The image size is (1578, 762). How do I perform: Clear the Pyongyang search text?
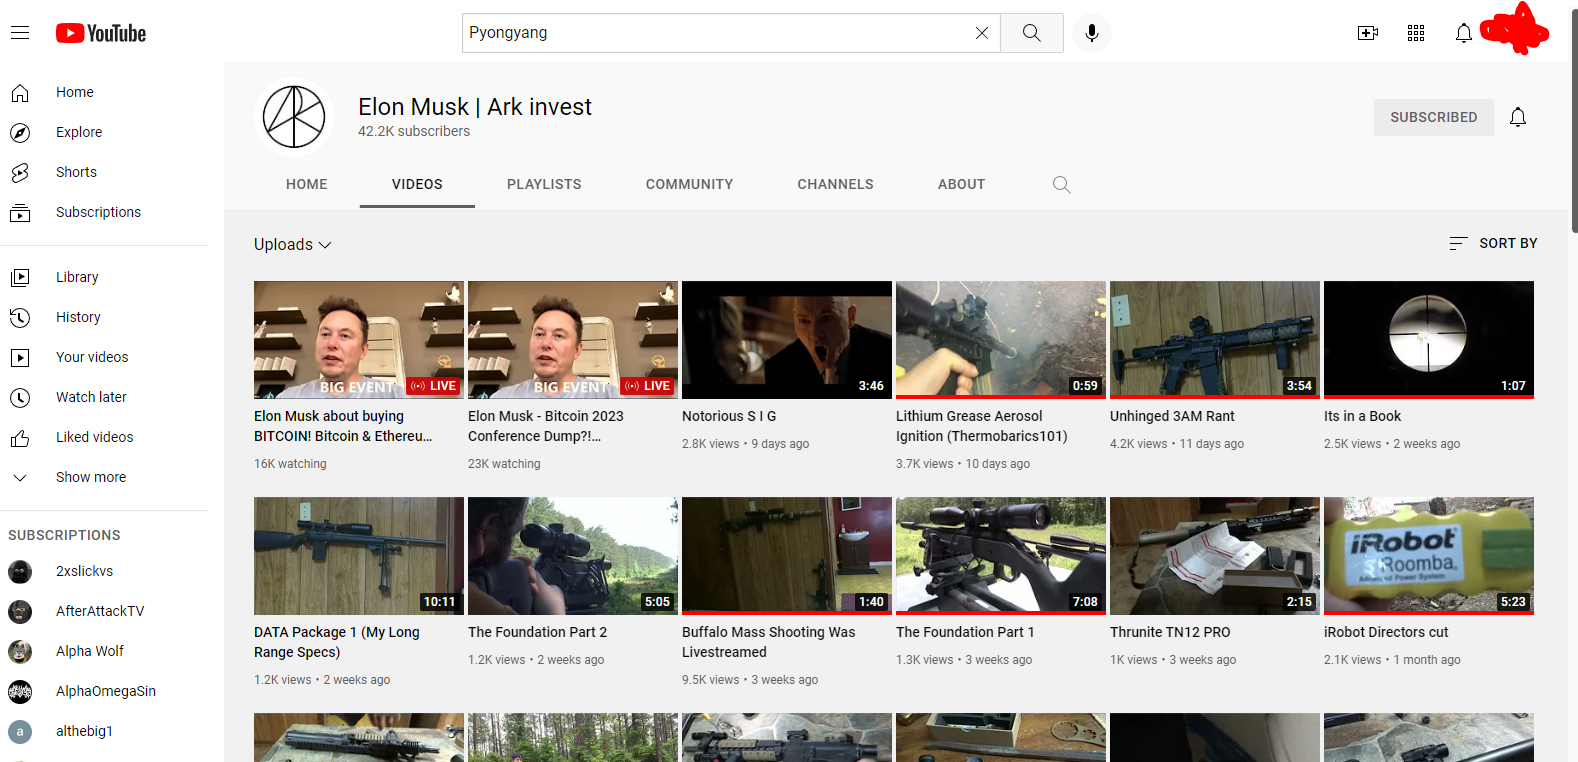[x=982, y=33]
